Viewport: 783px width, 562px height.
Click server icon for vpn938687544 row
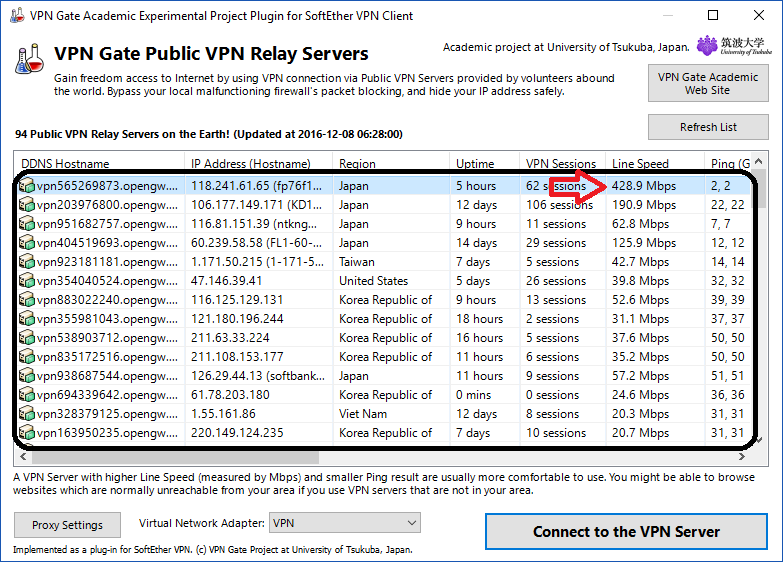click(27, 376)
